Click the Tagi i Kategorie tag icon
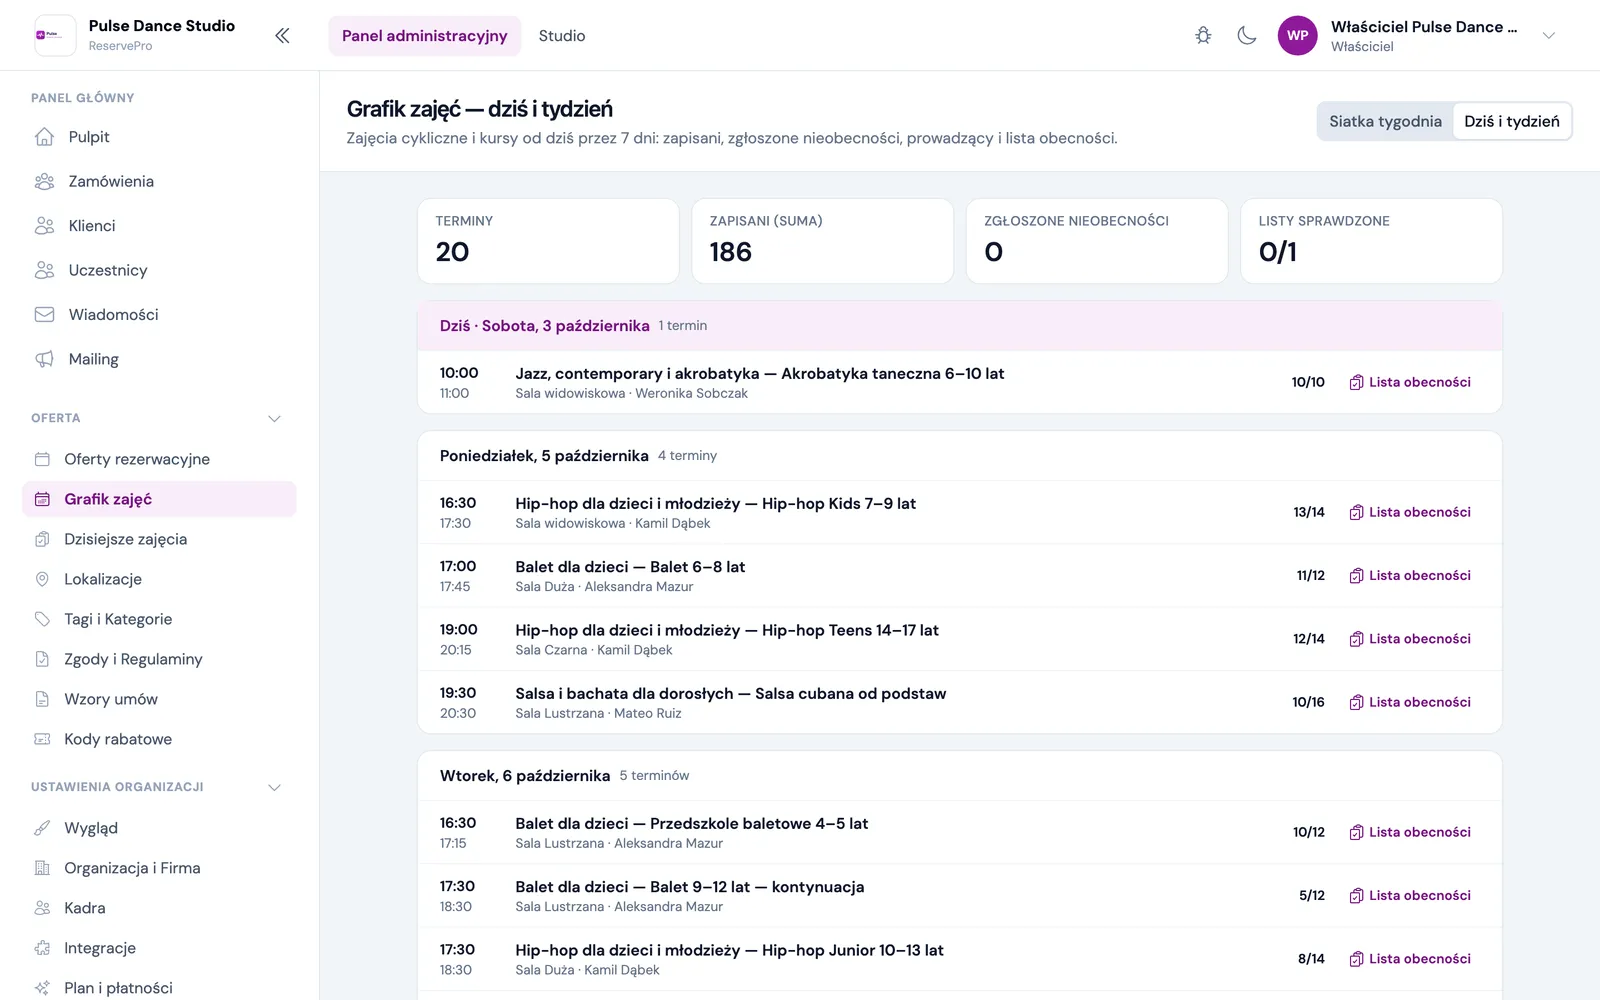The height and width of the screenshot is (1000, 1600). coord(42,619)
